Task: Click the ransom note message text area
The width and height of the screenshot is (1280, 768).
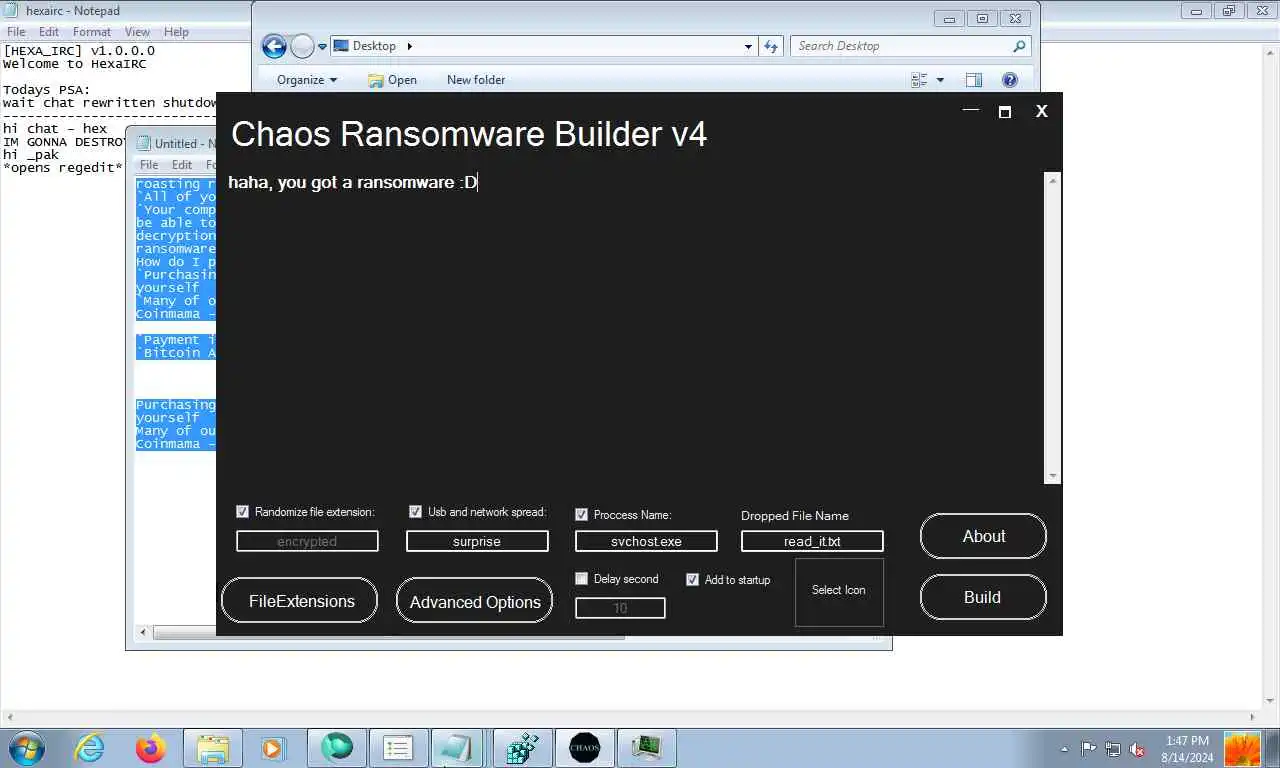Action: (634, 328)
